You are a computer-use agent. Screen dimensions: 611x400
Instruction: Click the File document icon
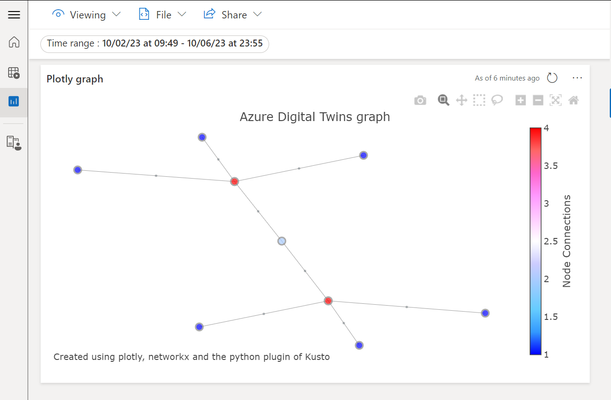(x=144, y=14)
